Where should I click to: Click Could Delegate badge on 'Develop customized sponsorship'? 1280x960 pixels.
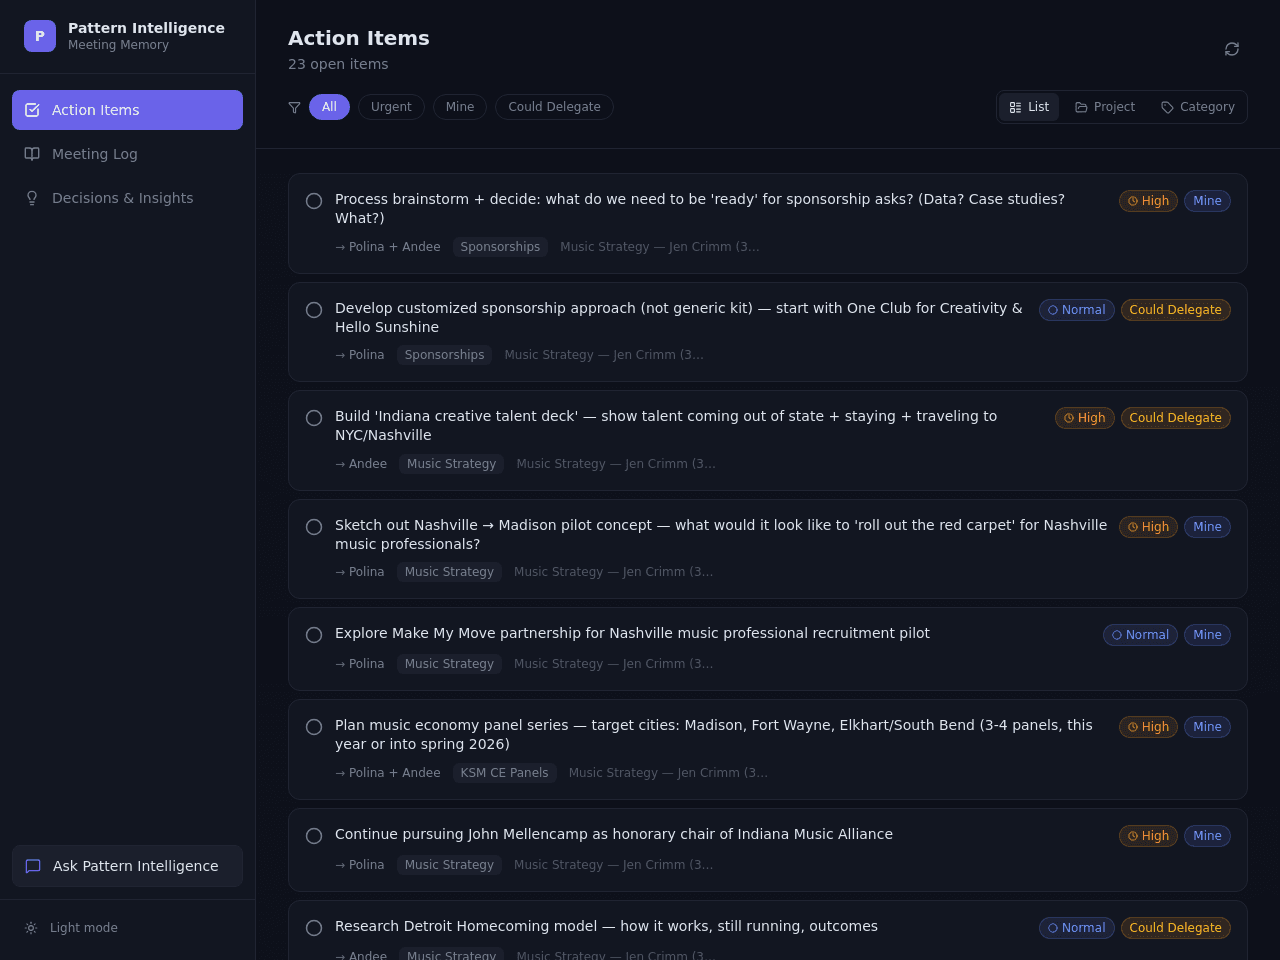point(1175,310)
